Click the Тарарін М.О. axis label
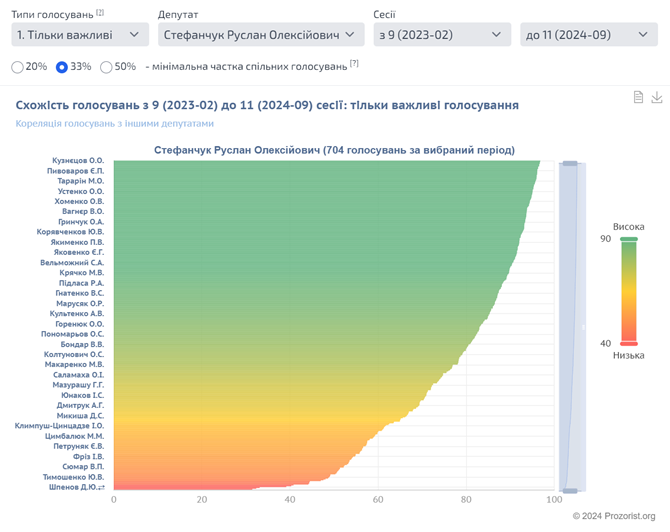This screenshot has height=532, width=670. tap(81, 181)
